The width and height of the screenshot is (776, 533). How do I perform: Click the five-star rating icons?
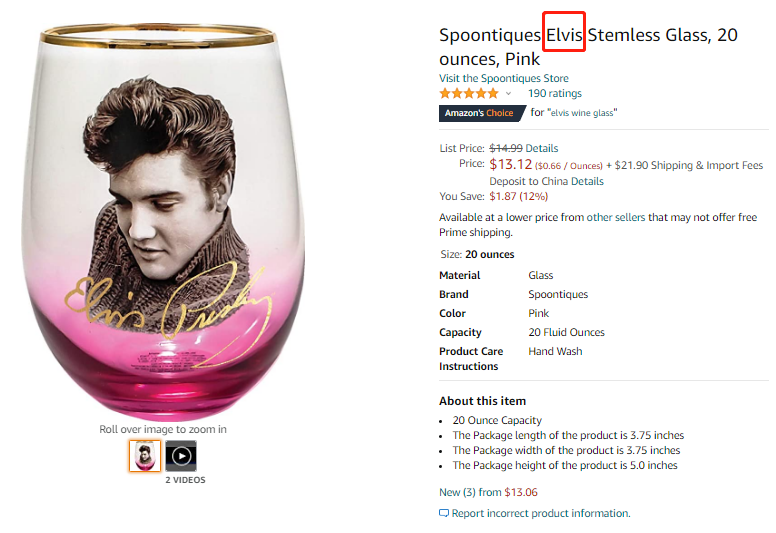pos(469,93)
